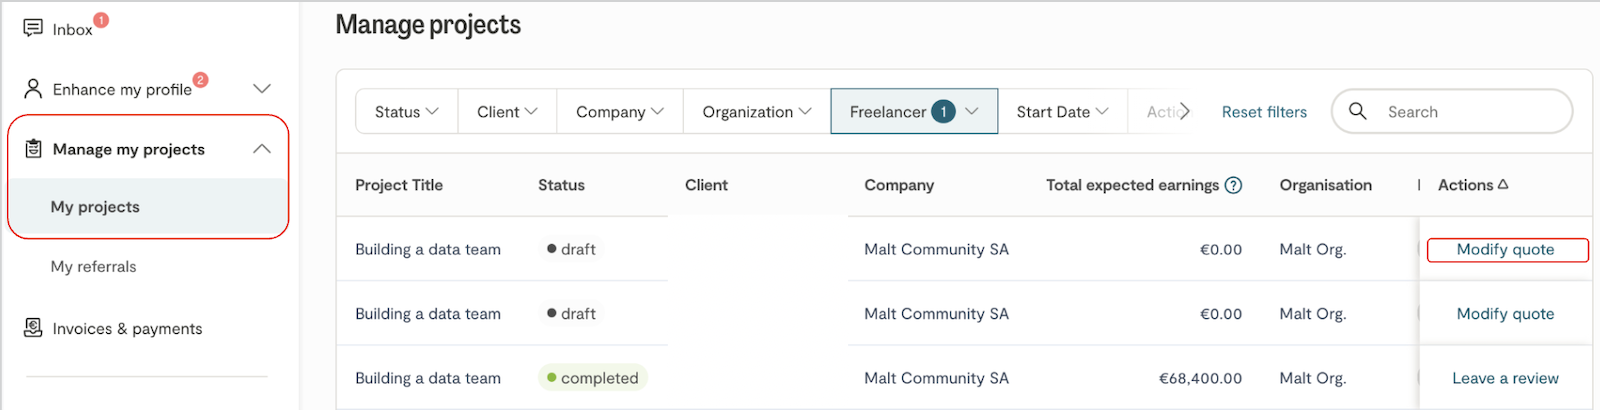The width and height of the screenshot is (1600, 410).
Task: Open the Client filter dropdown
Action: [507, 112]
